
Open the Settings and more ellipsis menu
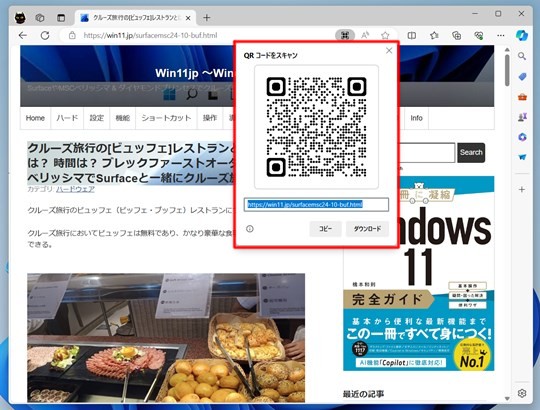501,35
